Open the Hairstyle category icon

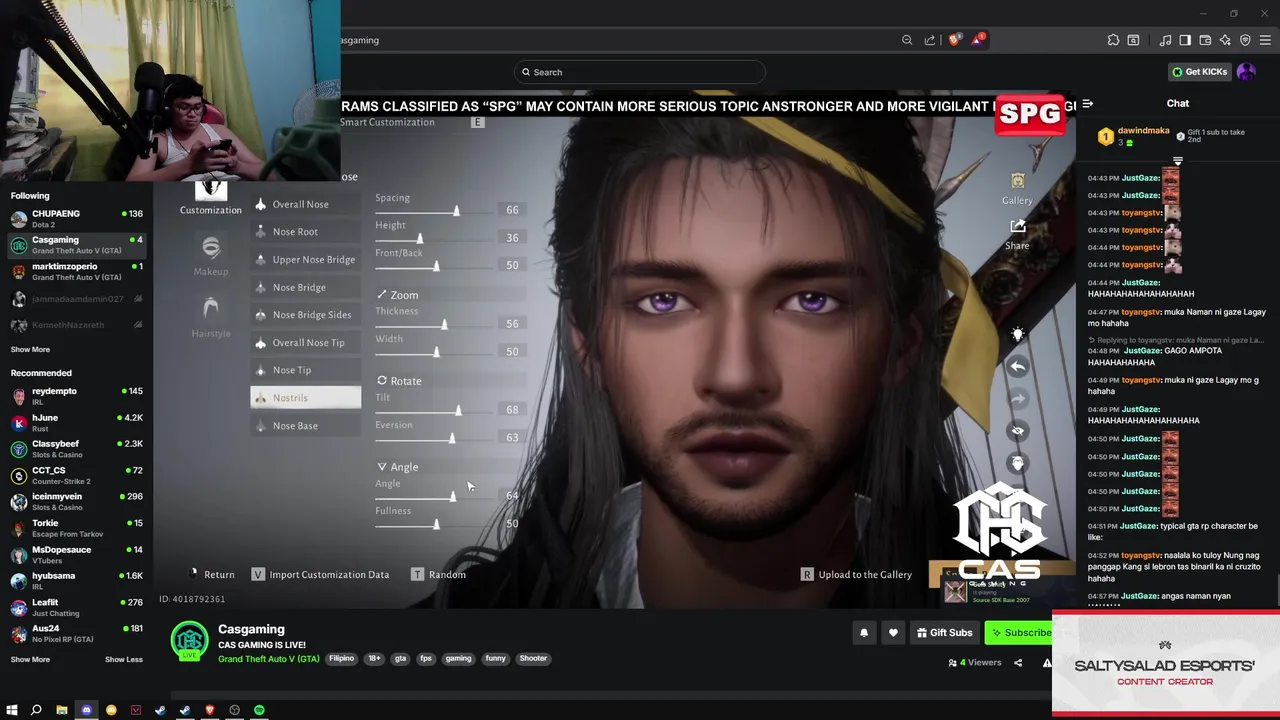click(x=211, y=309)
